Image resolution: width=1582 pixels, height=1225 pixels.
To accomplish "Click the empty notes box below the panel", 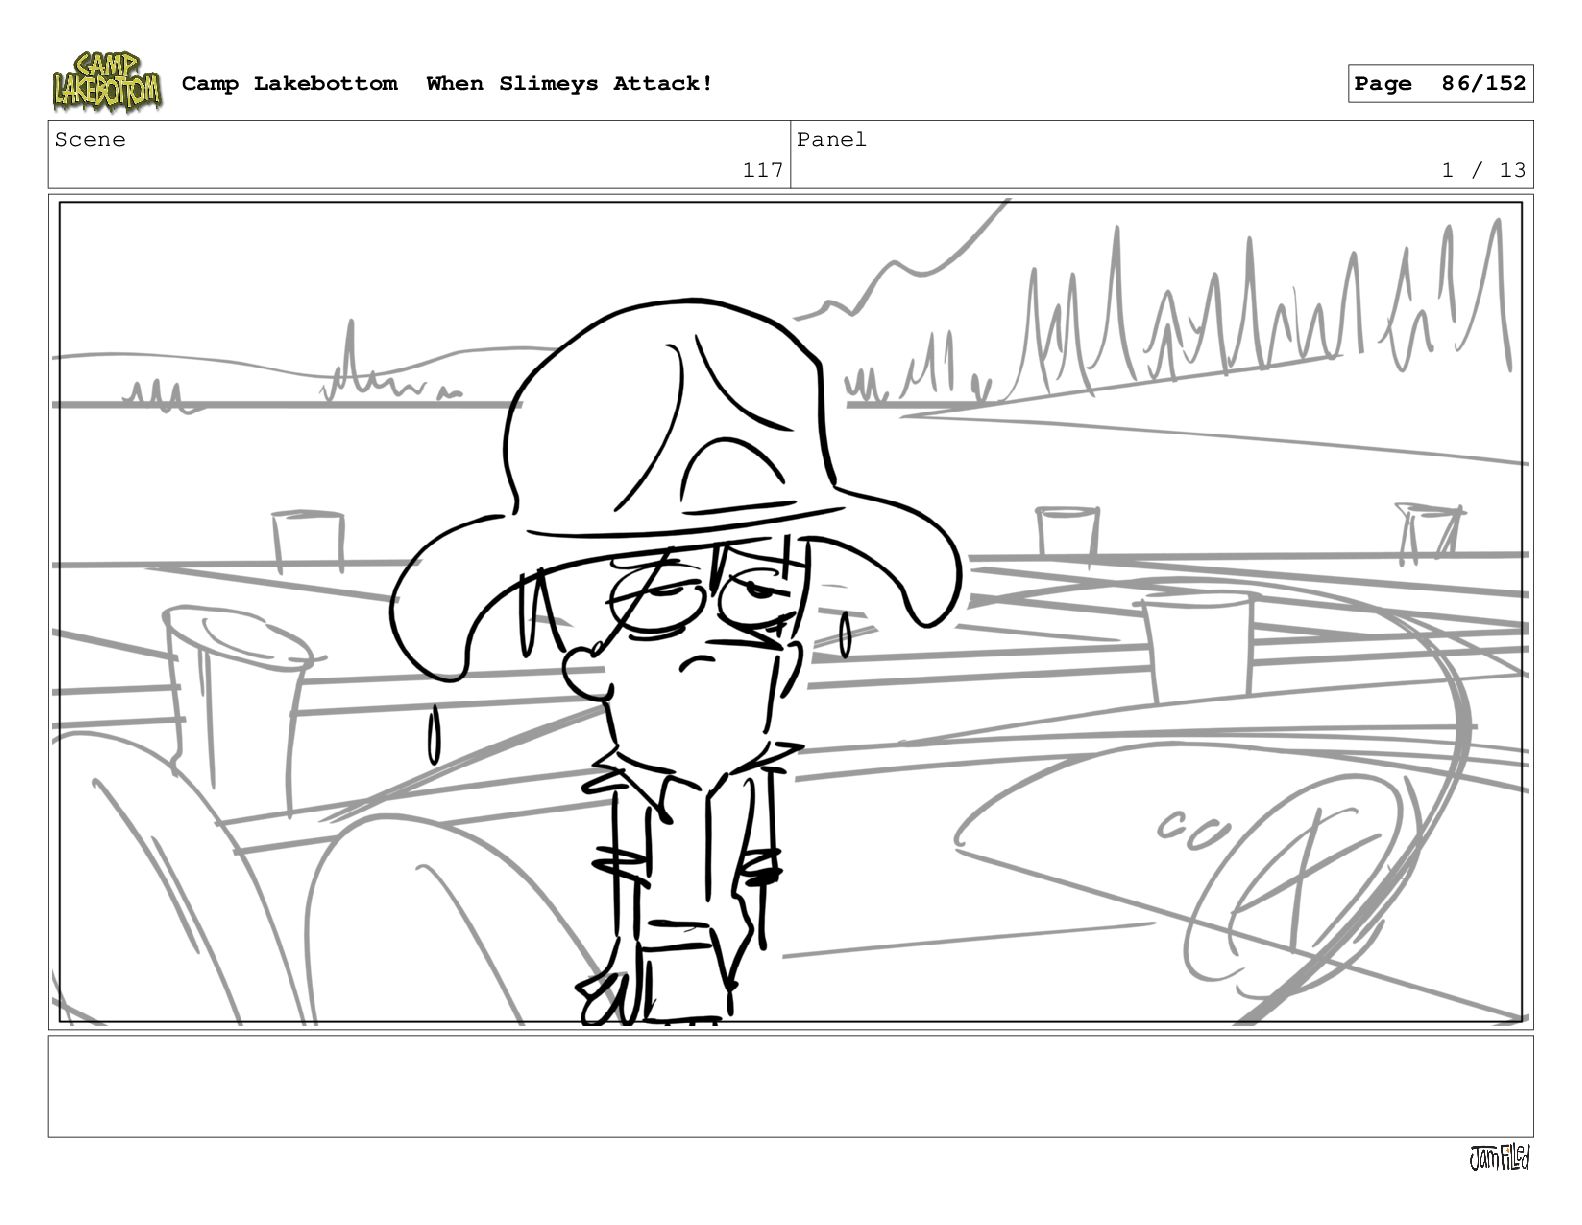I will (x=791, y=1086).
